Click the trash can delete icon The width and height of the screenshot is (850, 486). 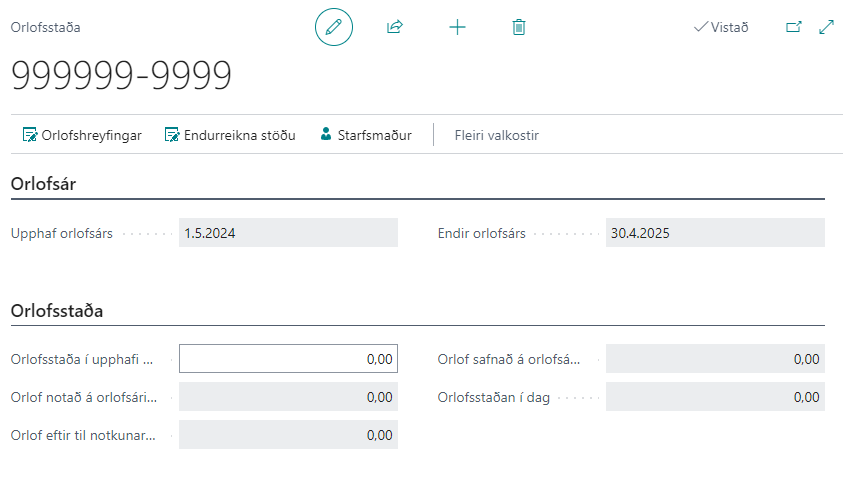[x=518, y=27]
